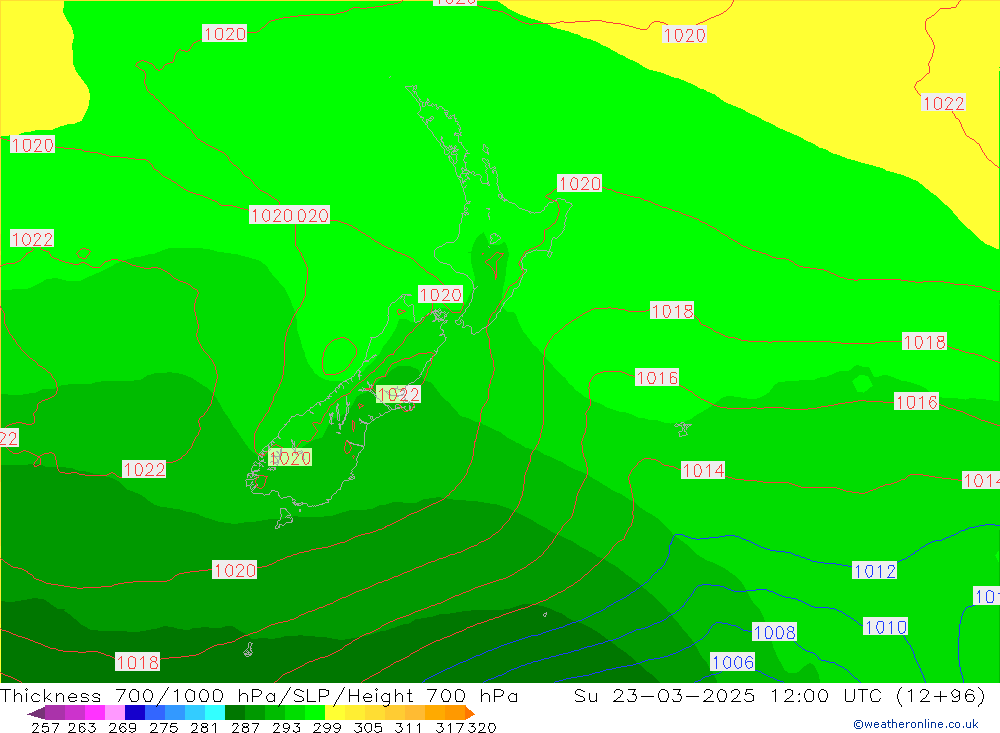
Task: Pick the light pink legend swatch above 269
Action: pos(113,713)
